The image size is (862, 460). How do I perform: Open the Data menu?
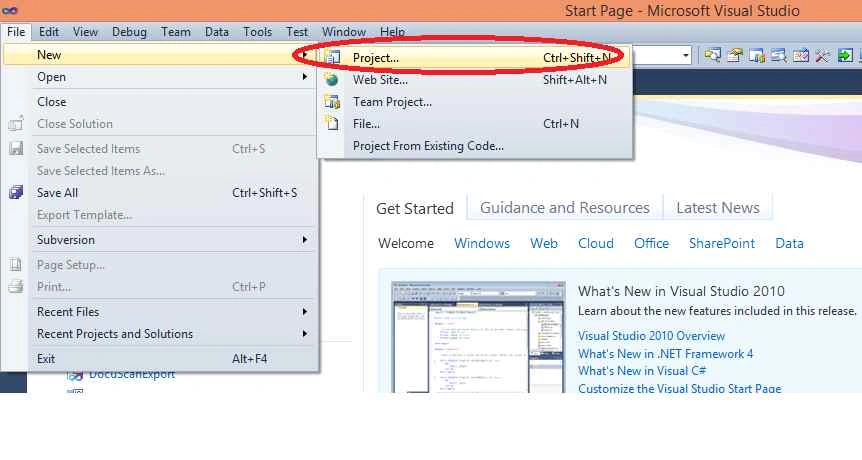pos(217,32)
